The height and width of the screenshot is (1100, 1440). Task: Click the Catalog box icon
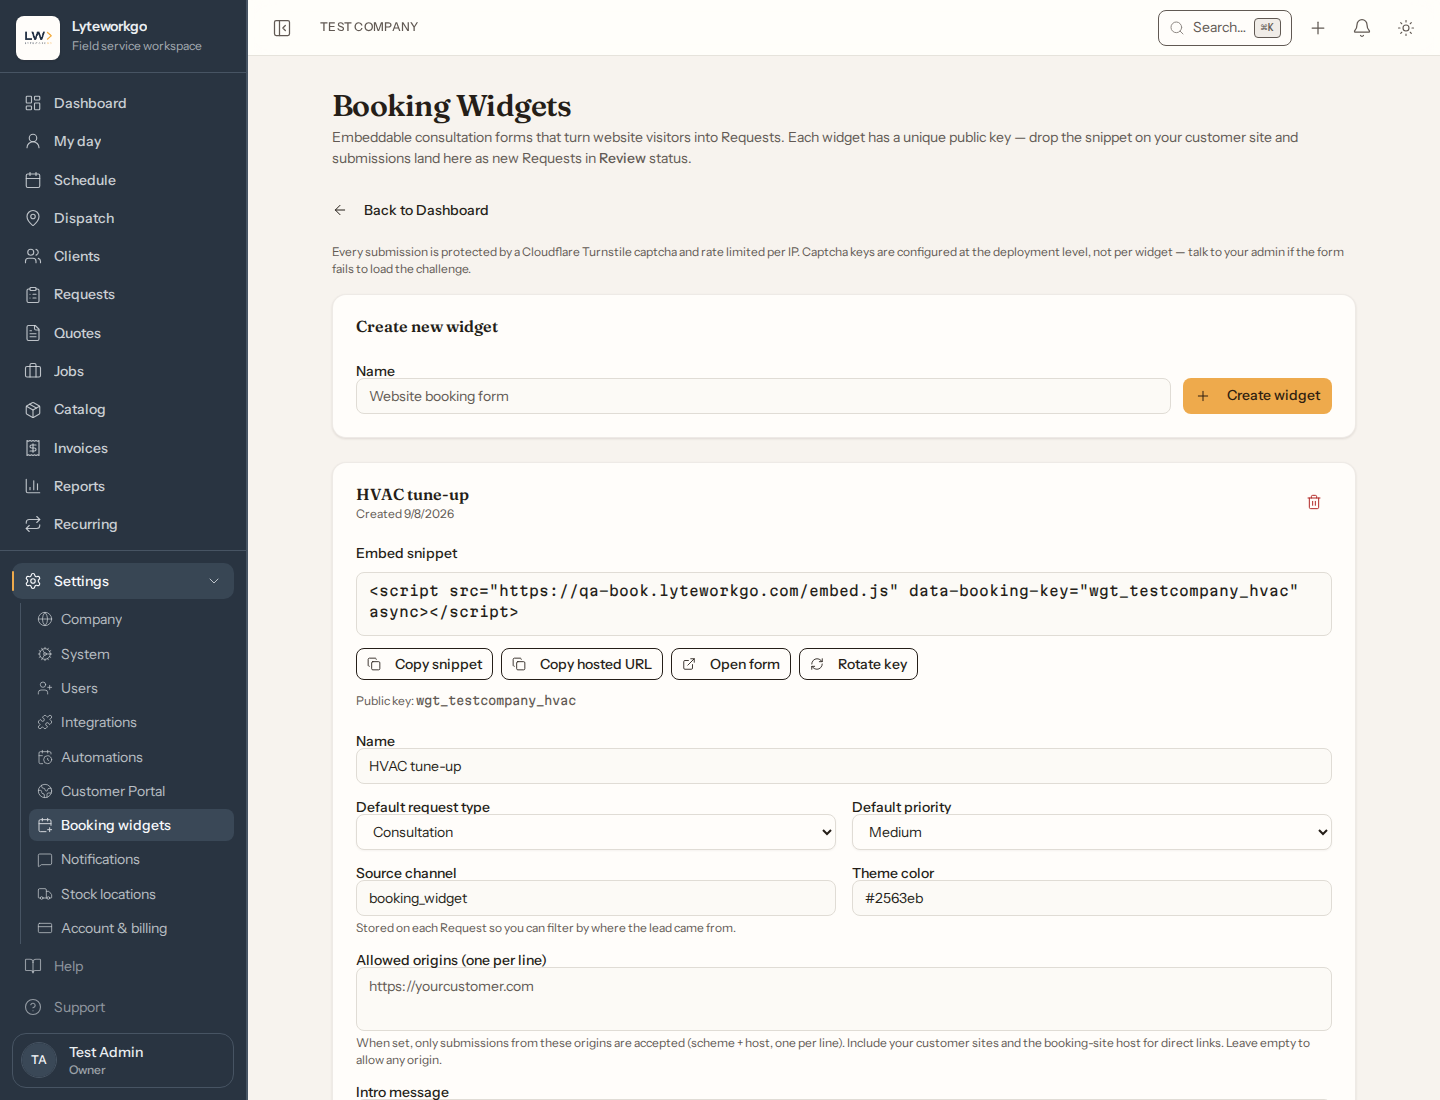33,409
